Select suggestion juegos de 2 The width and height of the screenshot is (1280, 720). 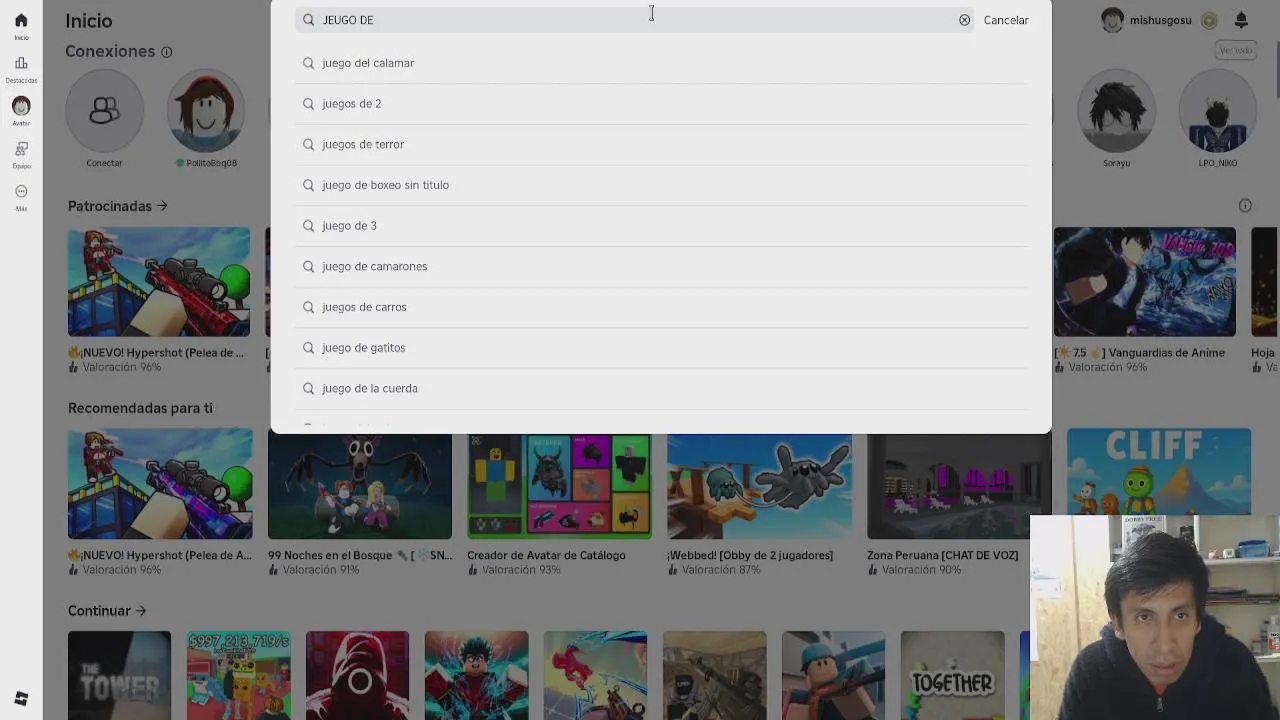661,104
